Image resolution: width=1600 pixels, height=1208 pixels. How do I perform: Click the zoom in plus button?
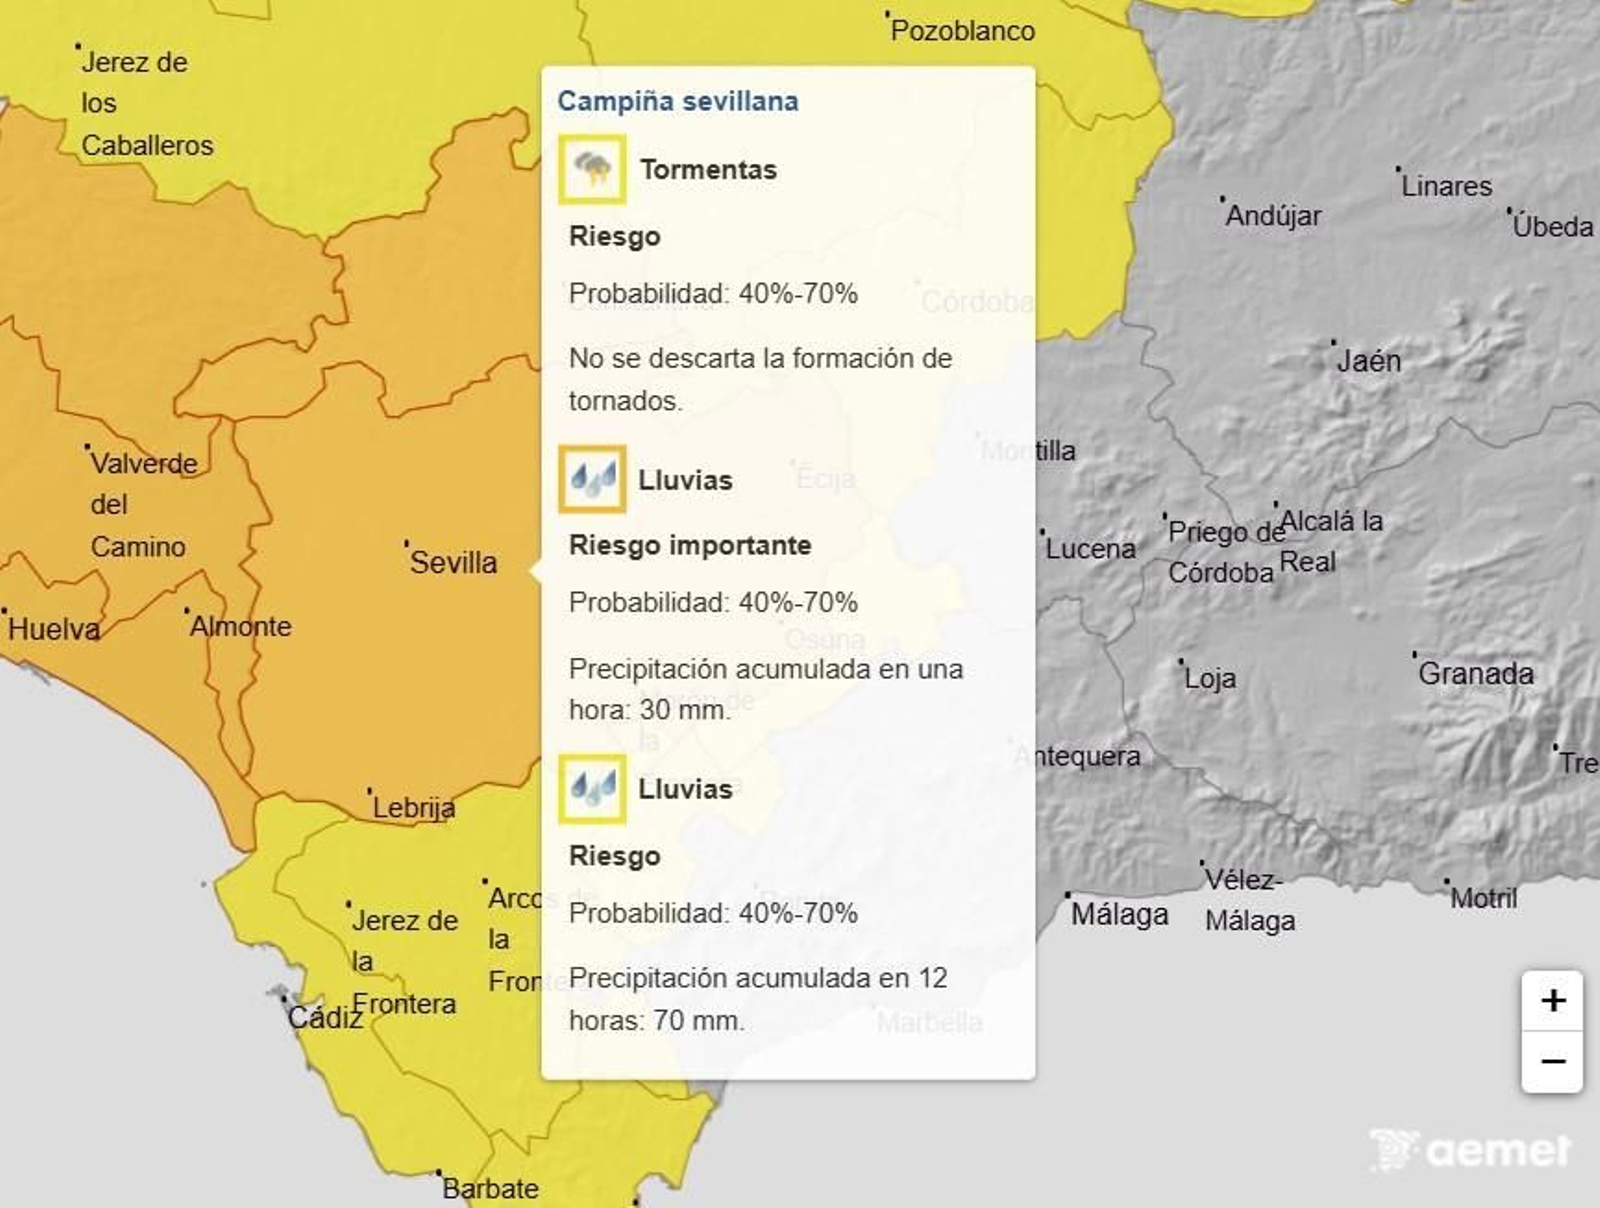click(1552, 1000)
